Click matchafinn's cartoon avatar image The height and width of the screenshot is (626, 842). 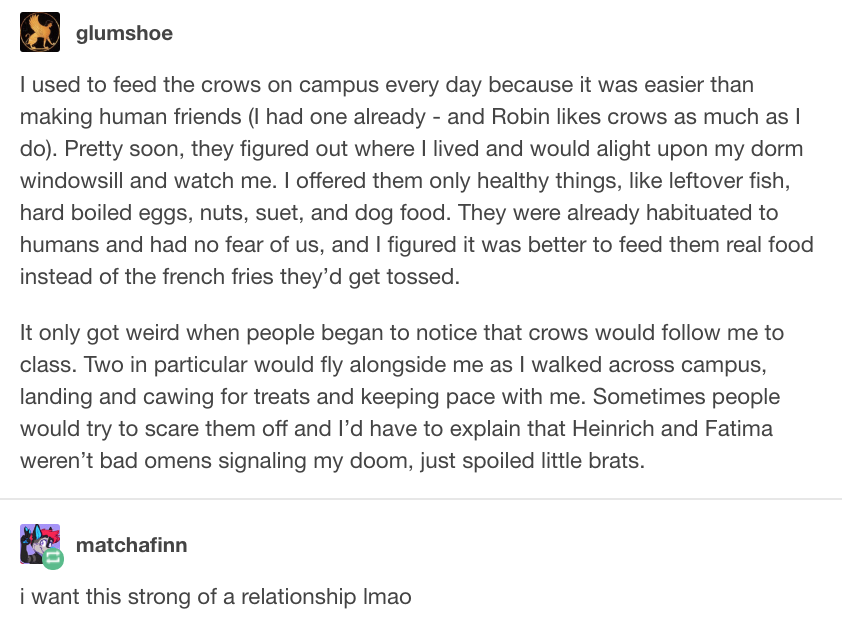click(40, 544)
